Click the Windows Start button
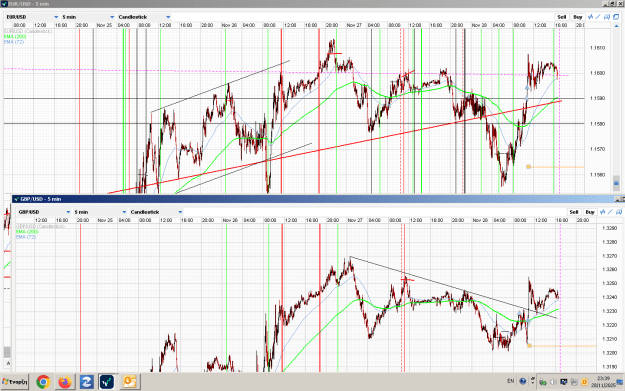Screen dimensions: 625x391 pyautogui.click(x=15, y=382)
